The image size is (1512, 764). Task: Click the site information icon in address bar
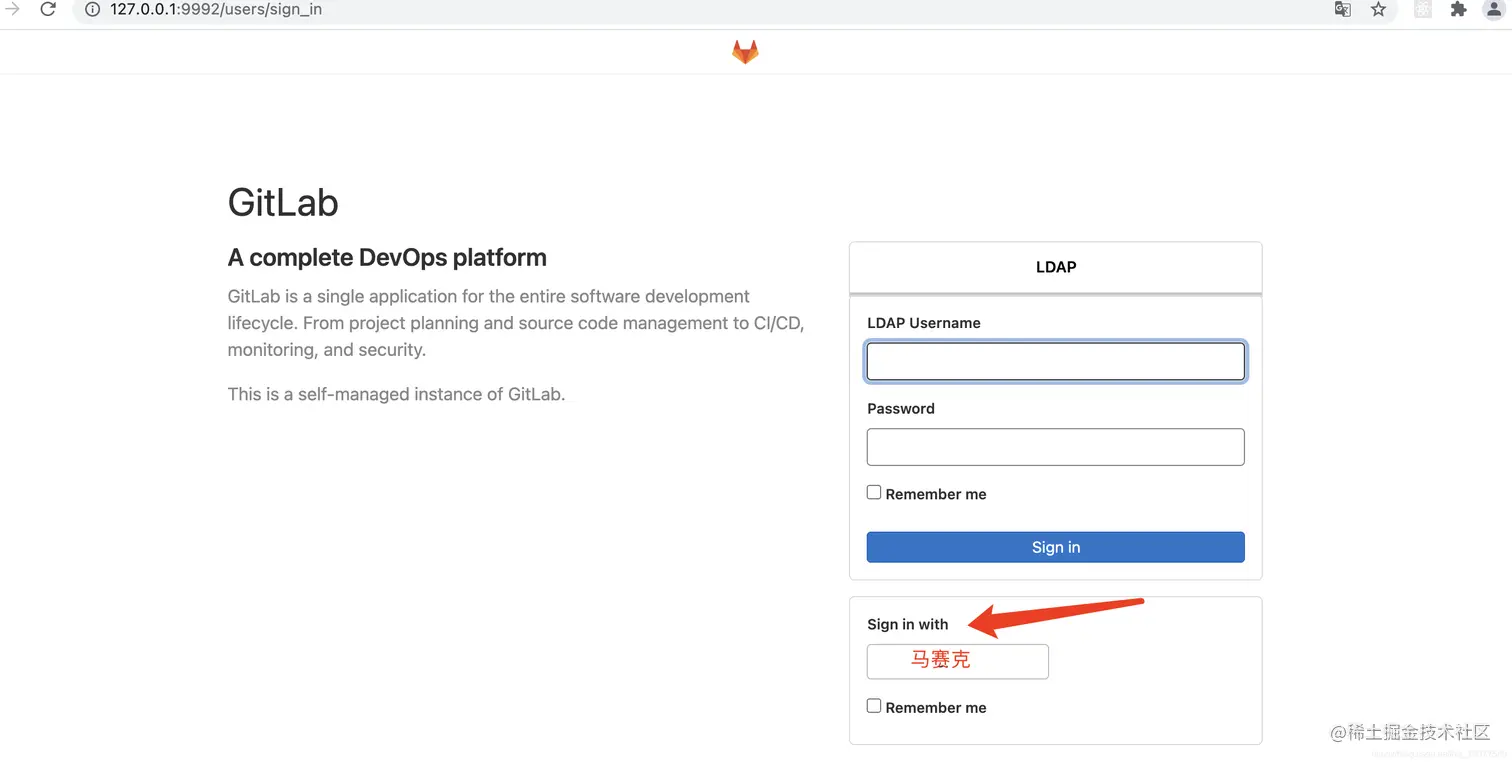(92, 9)
